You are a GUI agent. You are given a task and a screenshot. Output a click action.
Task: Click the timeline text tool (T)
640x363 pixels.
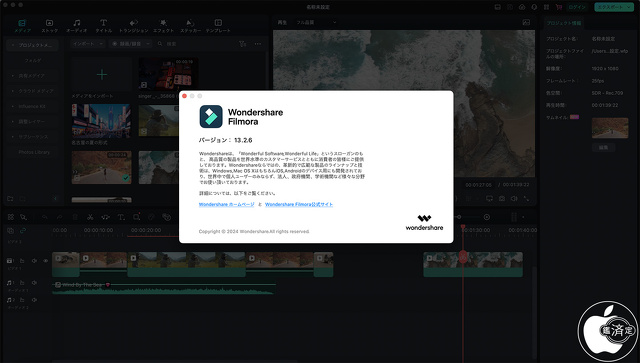121,217
